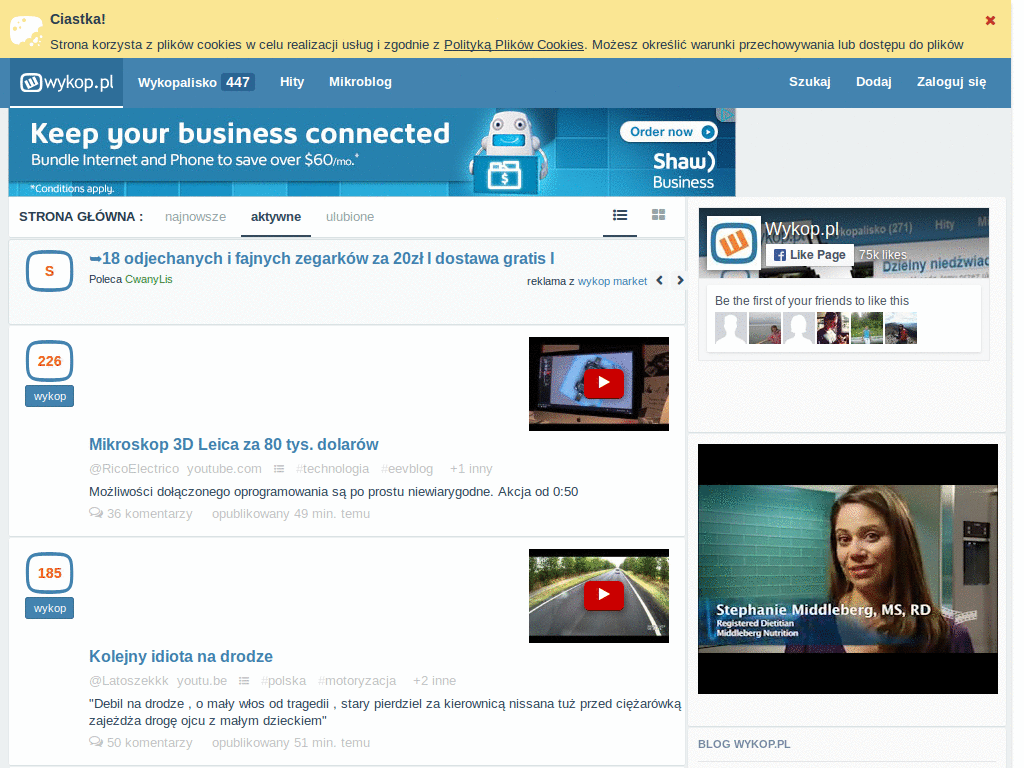Click Zaloguj się to log in
Viewport: 1024px width, 768px height.
951,82
